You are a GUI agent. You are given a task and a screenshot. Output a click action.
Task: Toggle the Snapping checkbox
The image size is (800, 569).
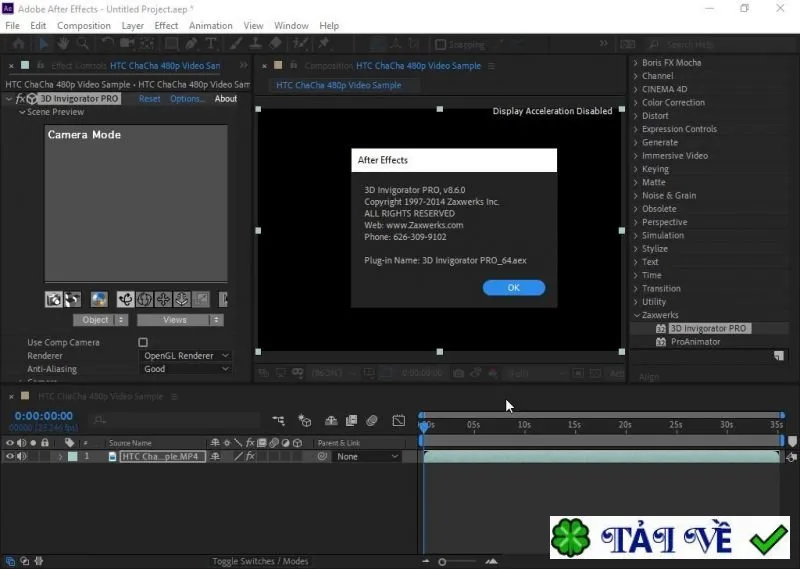click(440, 44)
